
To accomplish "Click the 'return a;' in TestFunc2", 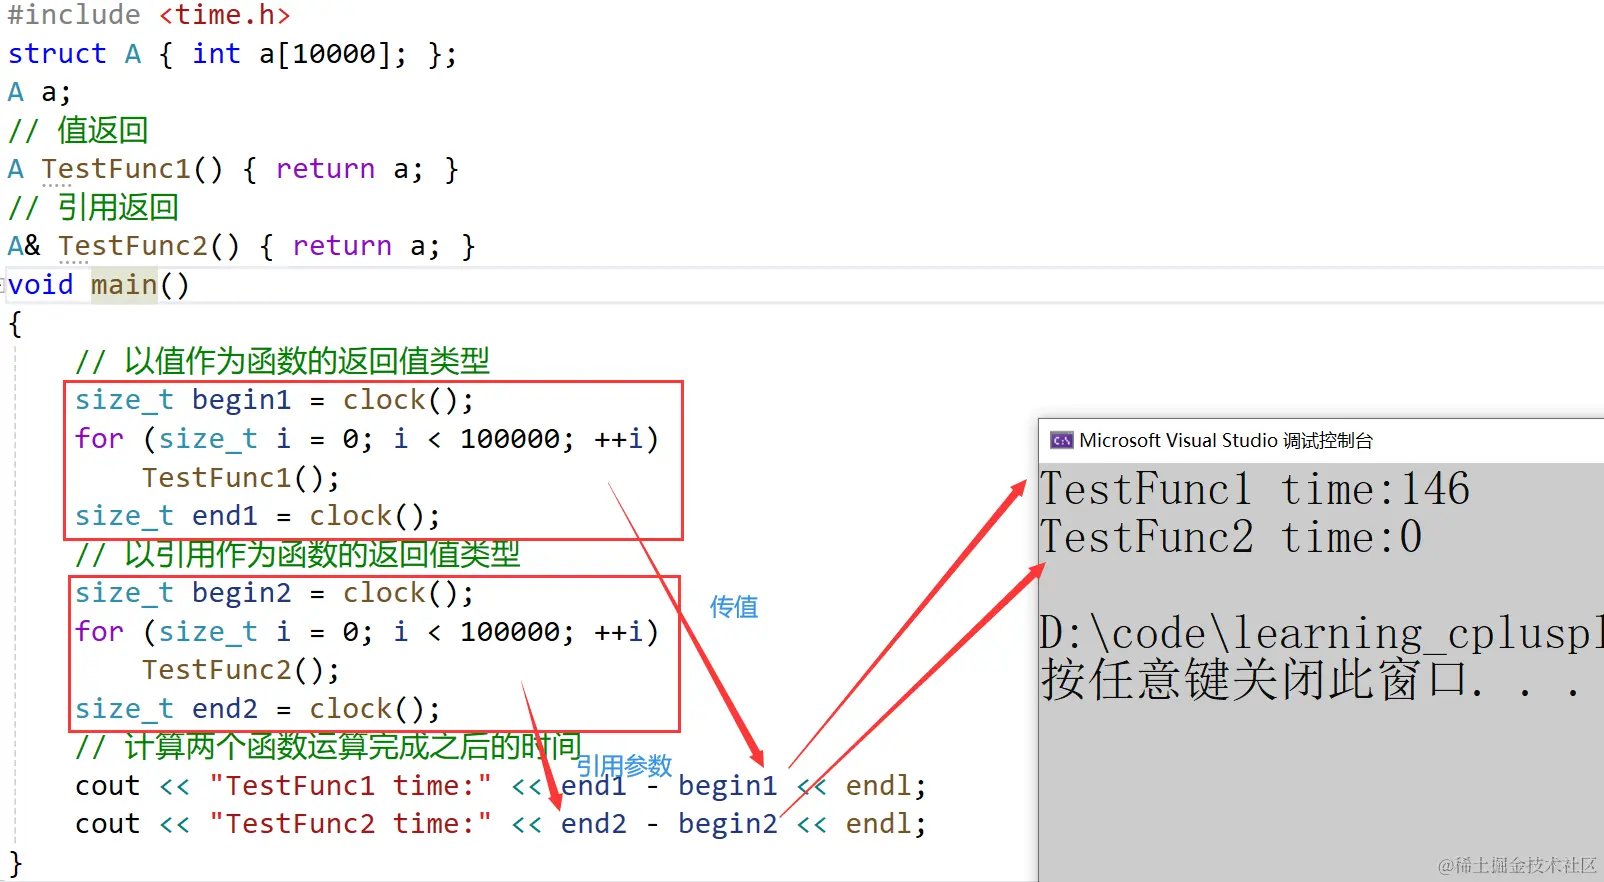I will click(x=366, y=246).
